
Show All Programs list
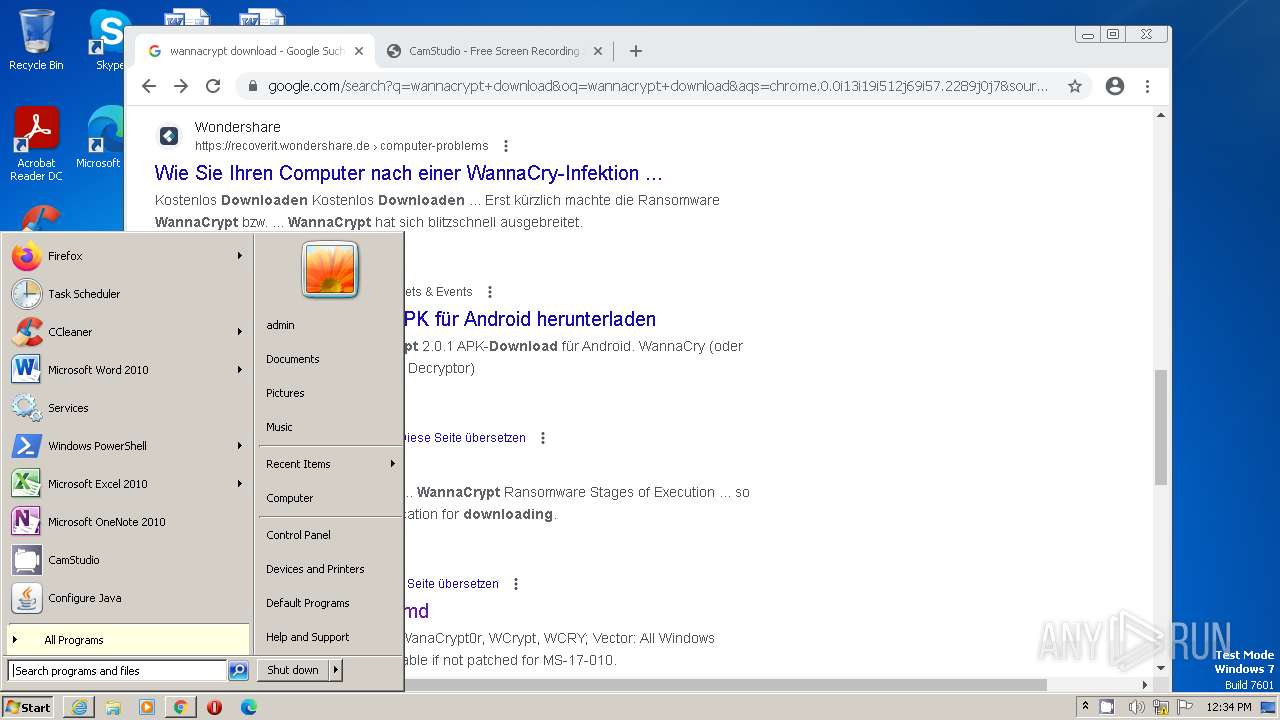click(x=128, y=640)
